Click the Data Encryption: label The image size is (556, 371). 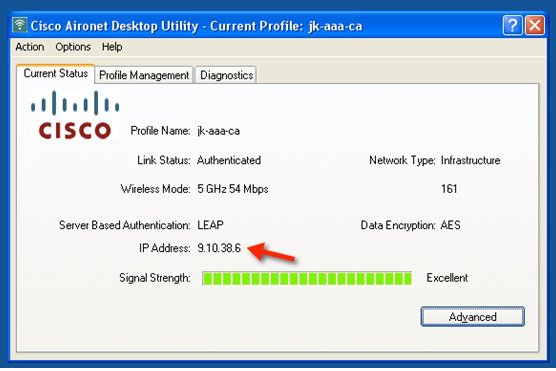click(x=398, y=225)
